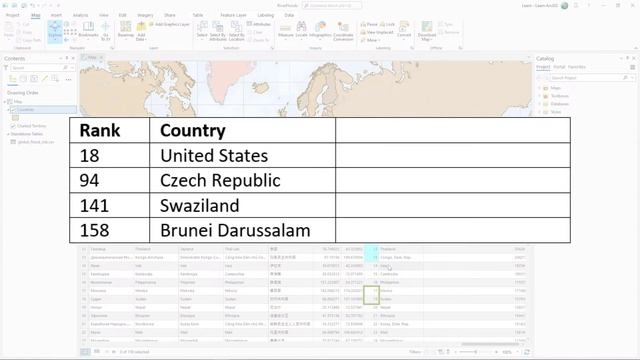Open more Contents list options (ellipsis)
The width and height of the screenshot is (640, 360).
tap(69, 79)
